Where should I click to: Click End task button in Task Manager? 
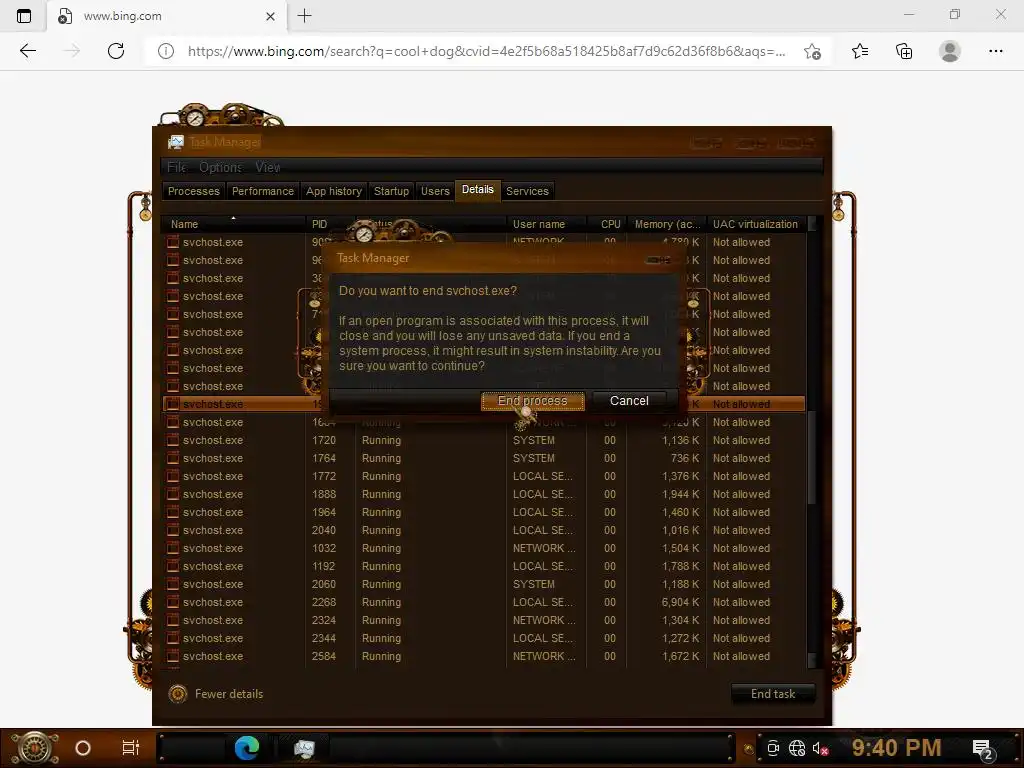click(773, 694)
